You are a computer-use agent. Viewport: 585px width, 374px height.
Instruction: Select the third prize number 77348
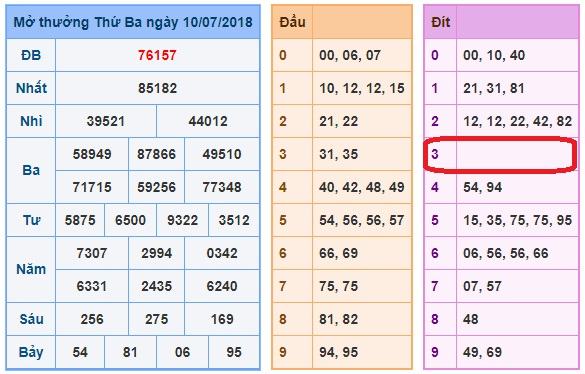222,187
